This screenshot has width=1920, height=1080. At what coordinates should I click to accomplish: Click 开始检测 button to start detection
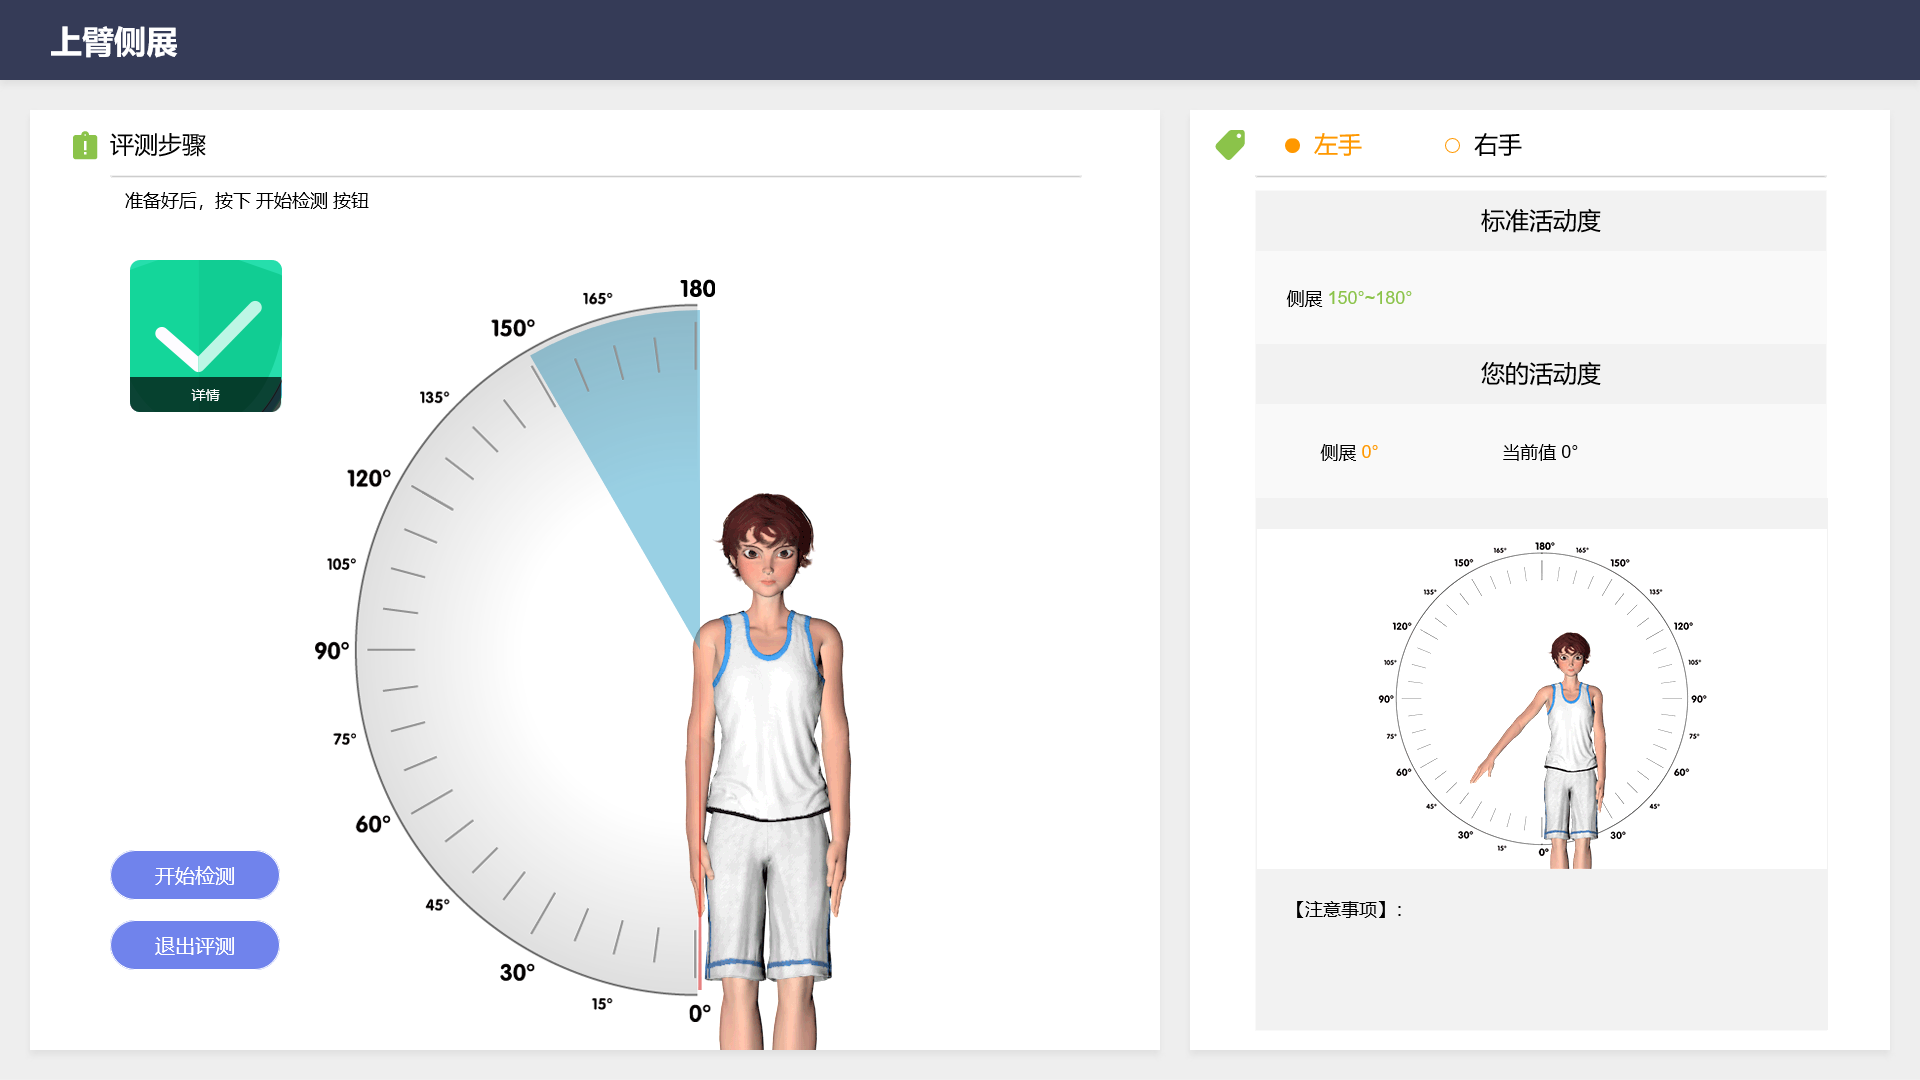point(195,874)
